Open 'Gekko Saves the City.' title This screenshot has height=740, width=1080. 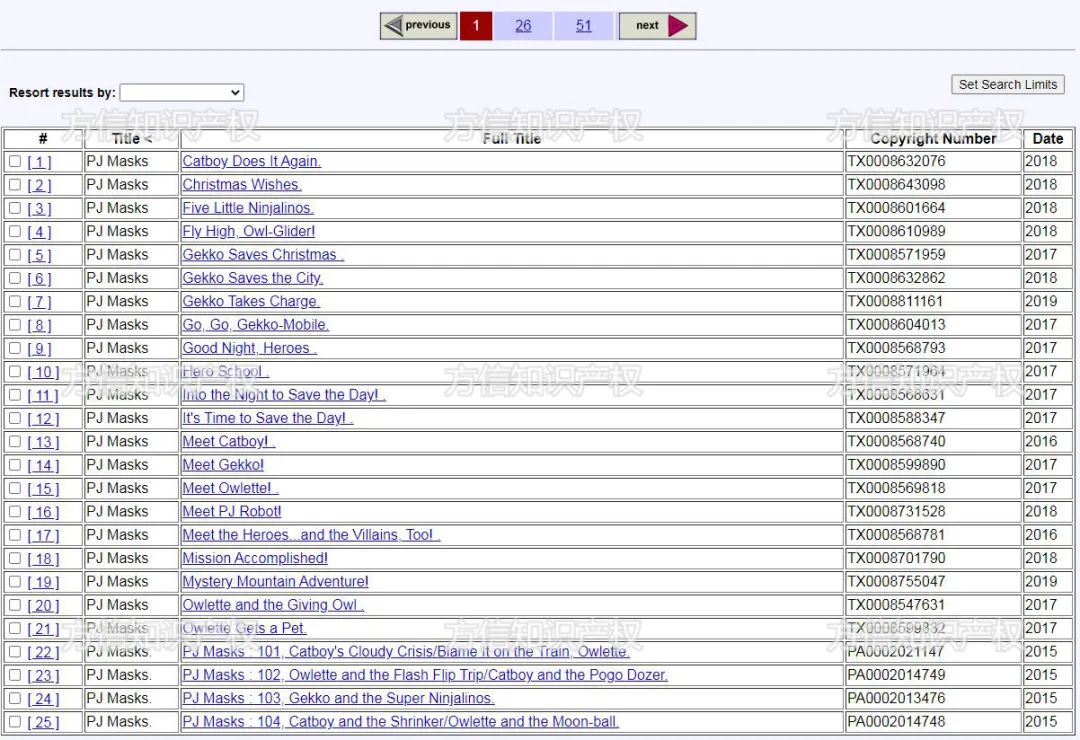click(253, 278)
